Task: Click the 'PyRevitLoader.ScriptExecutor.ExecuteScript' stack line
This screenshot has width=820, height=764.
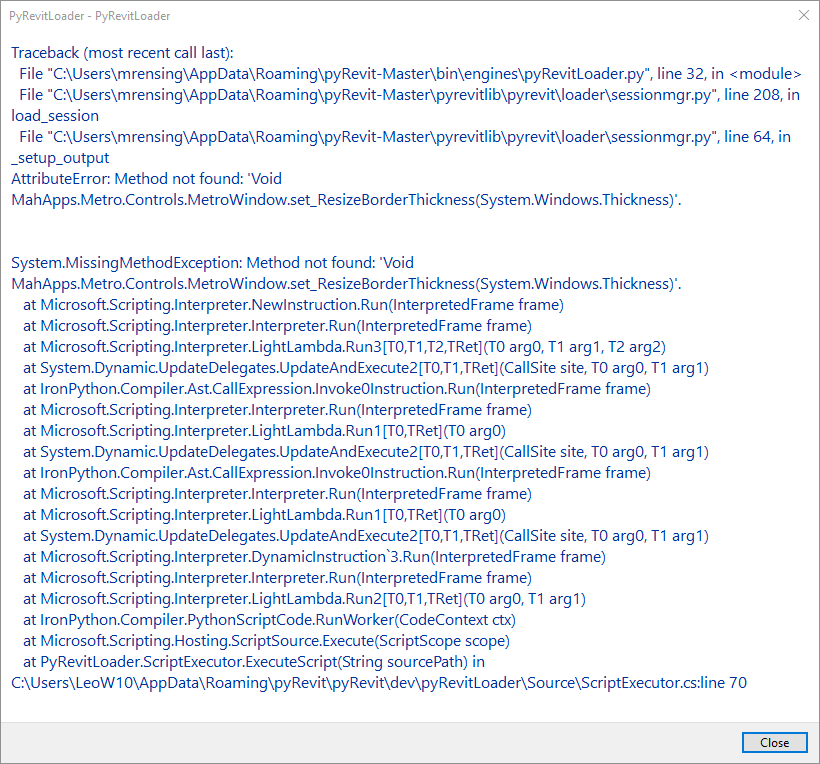Action: (x=254, y=662)
